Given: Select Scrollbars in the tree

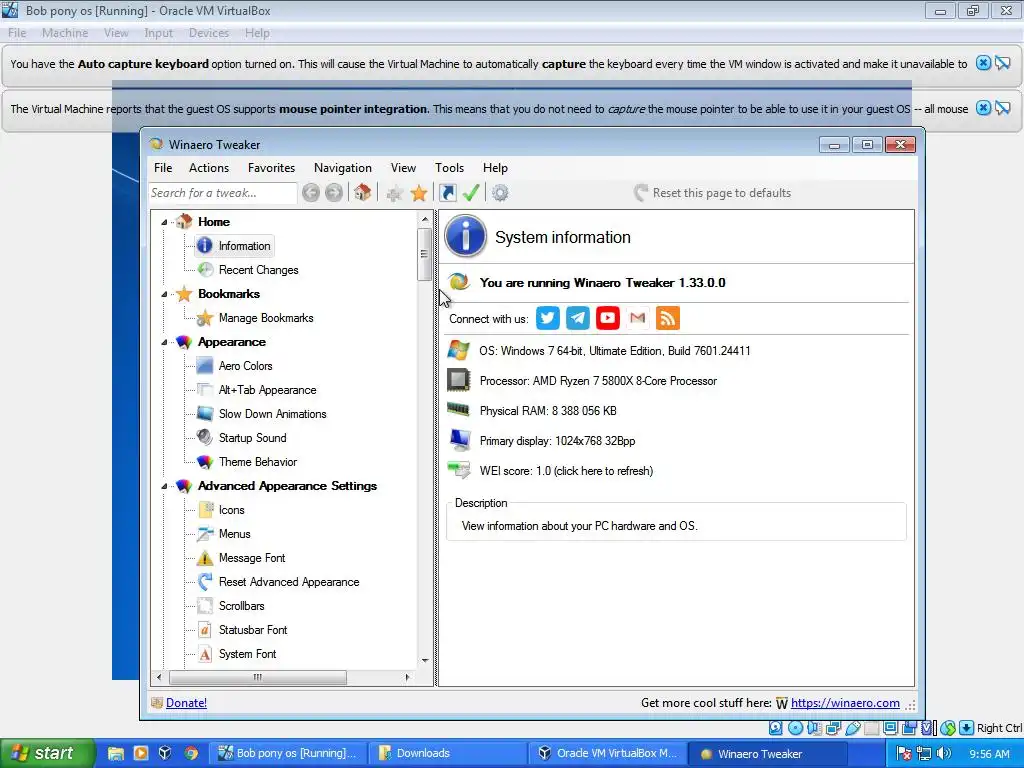Looking at the screenshot, I should tap(241, 606).
